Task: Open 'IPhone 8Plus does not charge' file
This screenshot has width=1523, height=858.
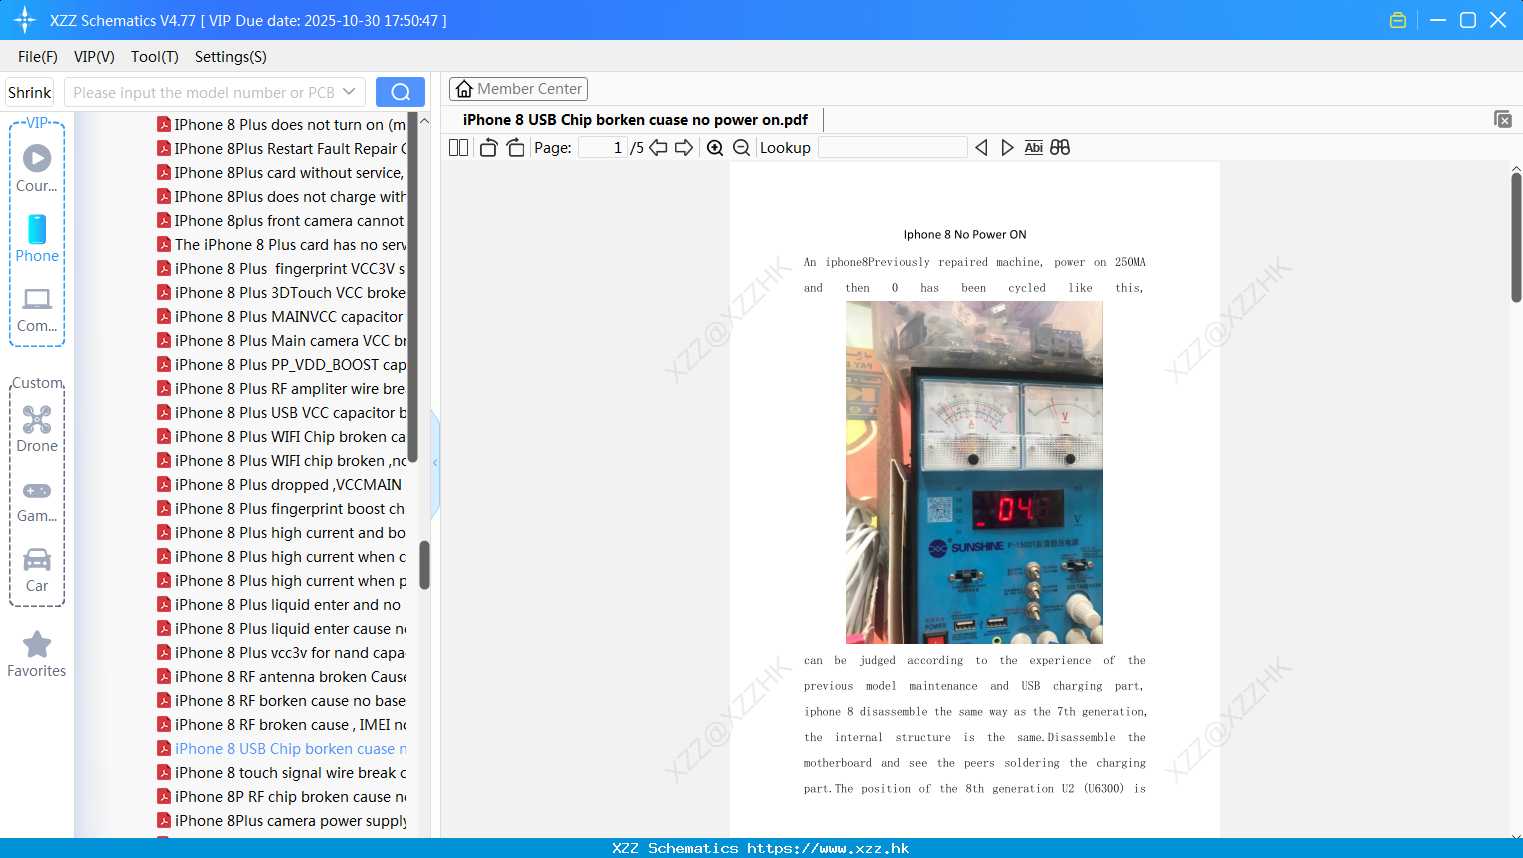Action: [282, 197]
